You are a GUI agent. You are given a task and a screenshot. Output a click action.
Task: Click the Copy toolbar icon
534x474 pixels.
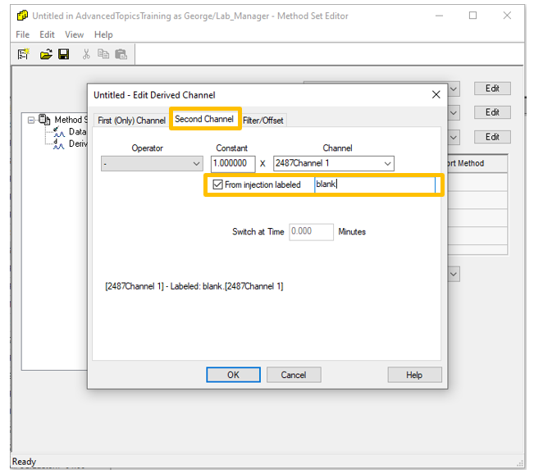click(103, 54)
